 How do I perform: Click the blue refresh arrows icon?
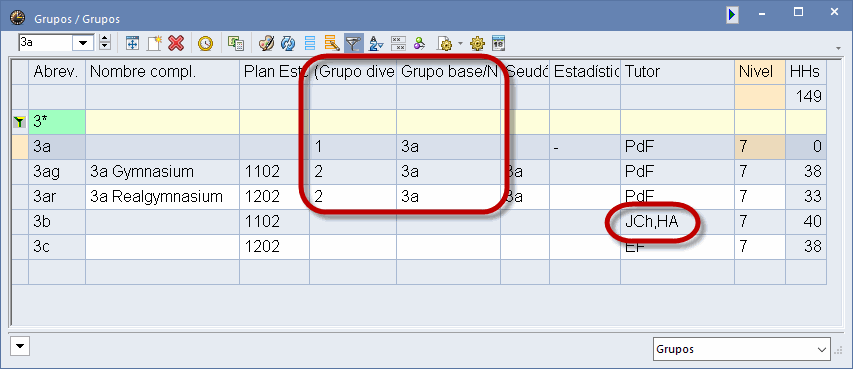click(288, 43)
